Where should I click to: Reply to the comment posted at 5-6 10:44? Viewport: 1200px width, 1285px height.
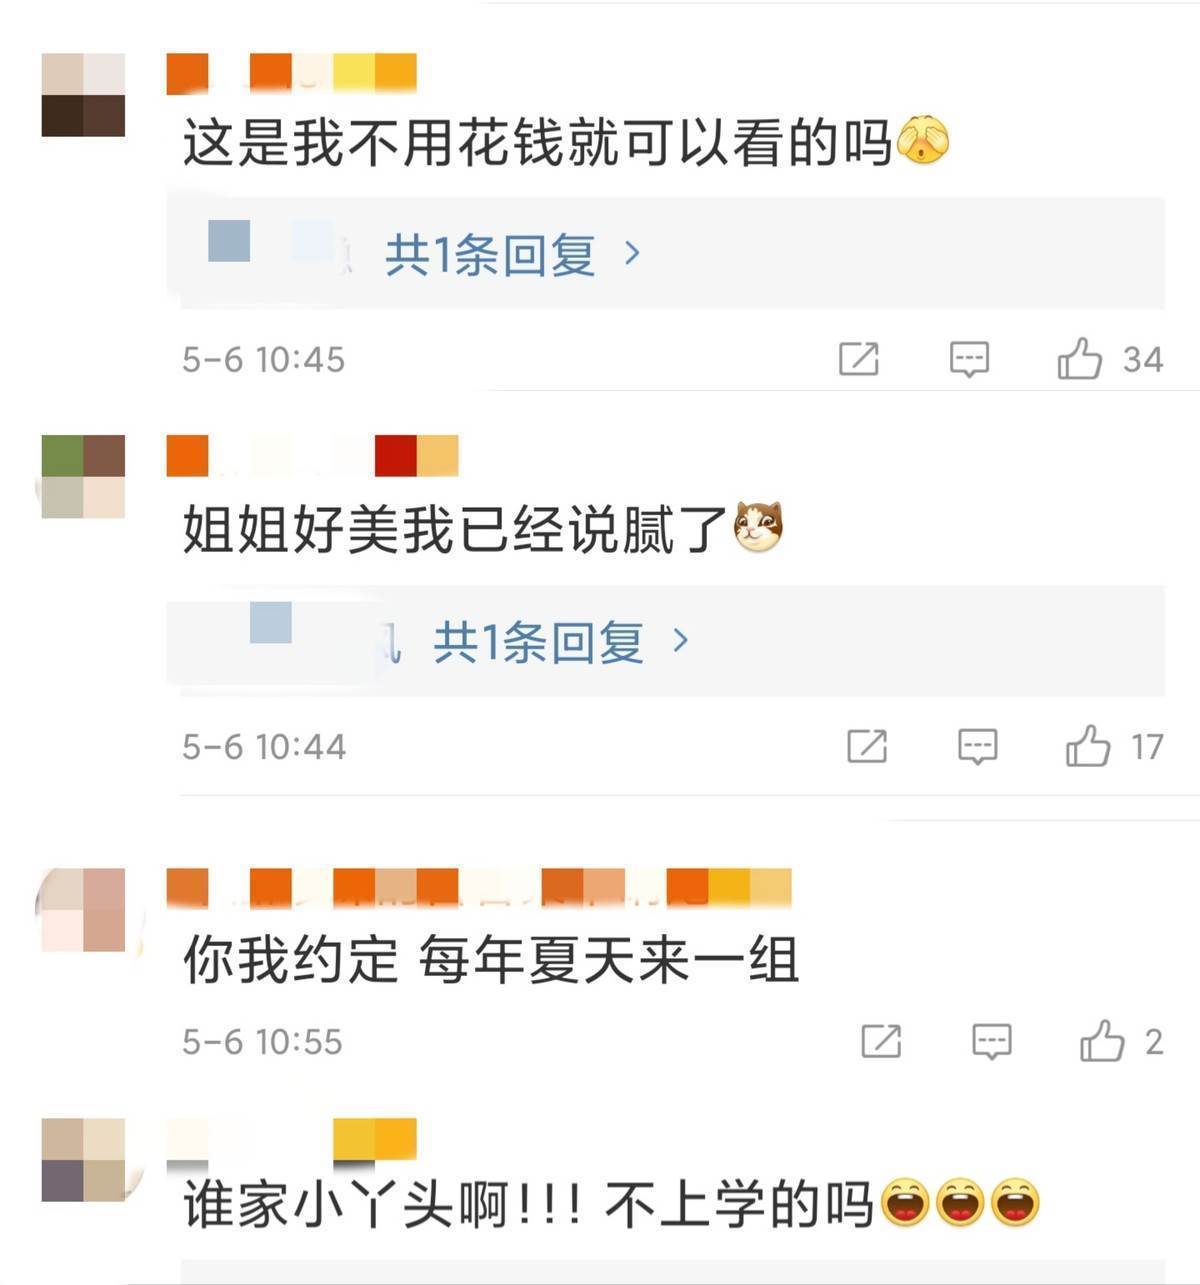pyautogui.click(x=977, y=746)
